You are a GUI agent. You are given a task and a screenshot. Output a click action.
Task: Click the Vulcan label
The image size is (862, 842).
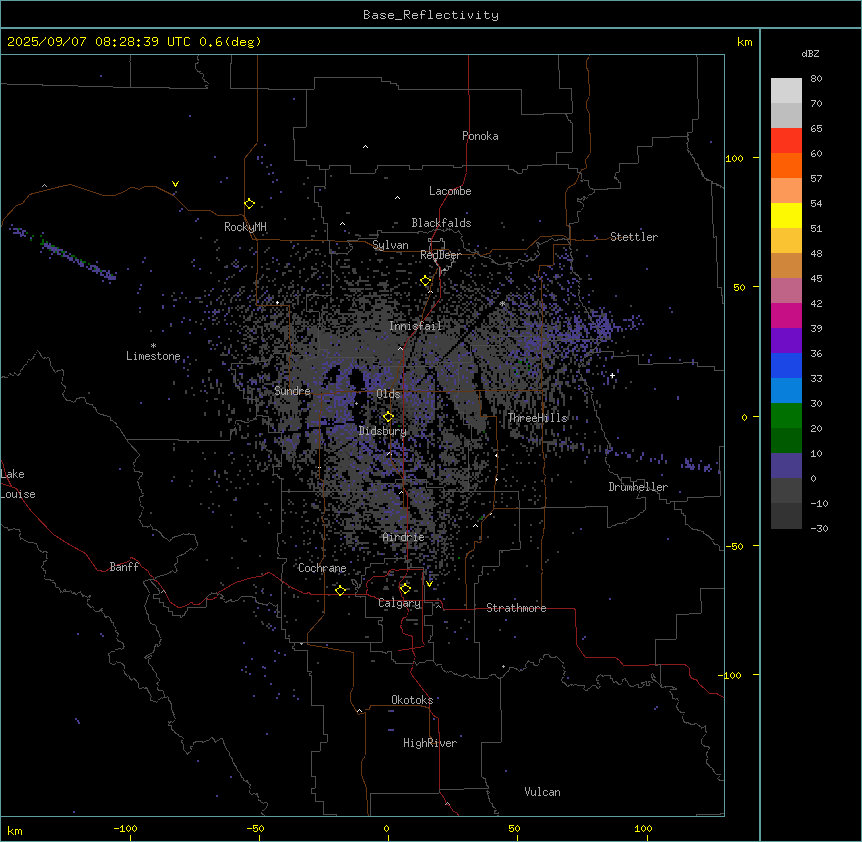click(x=543, y=792)
